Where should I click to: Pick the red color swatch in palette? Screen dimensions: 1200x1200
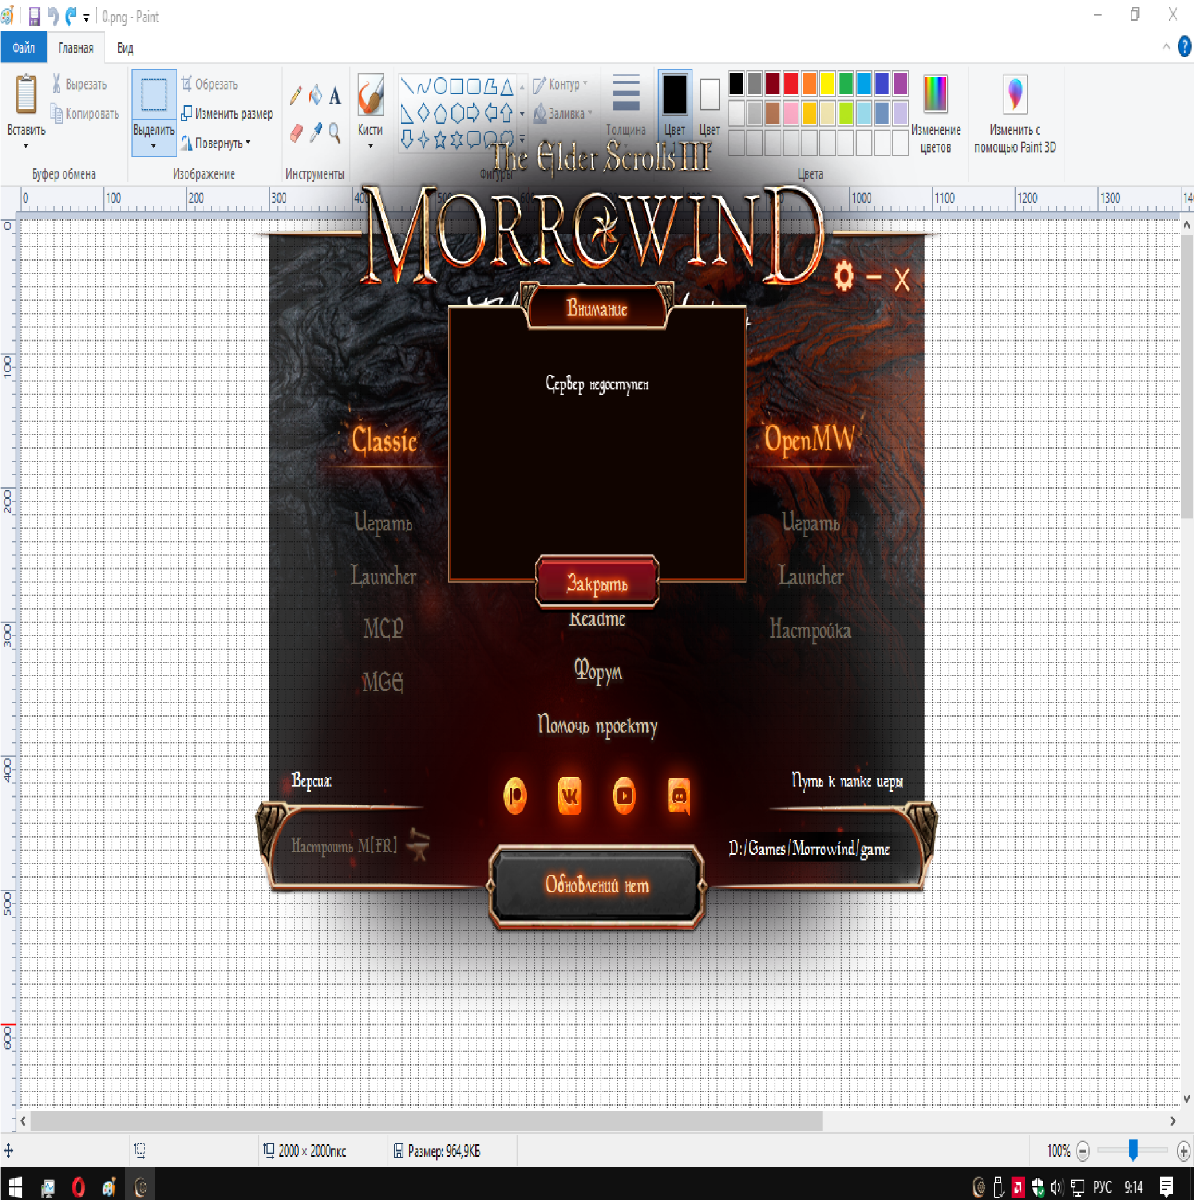791,83
